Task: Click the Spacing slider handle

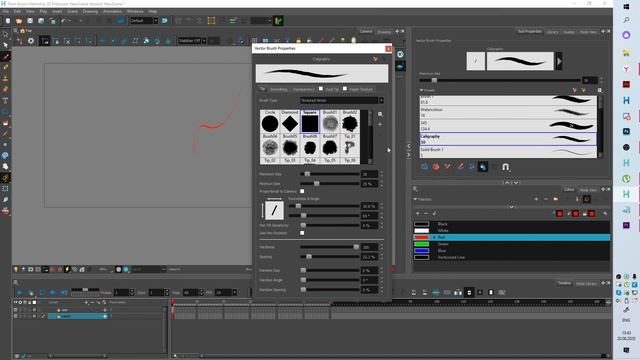Action: click(x=309, y=257)
